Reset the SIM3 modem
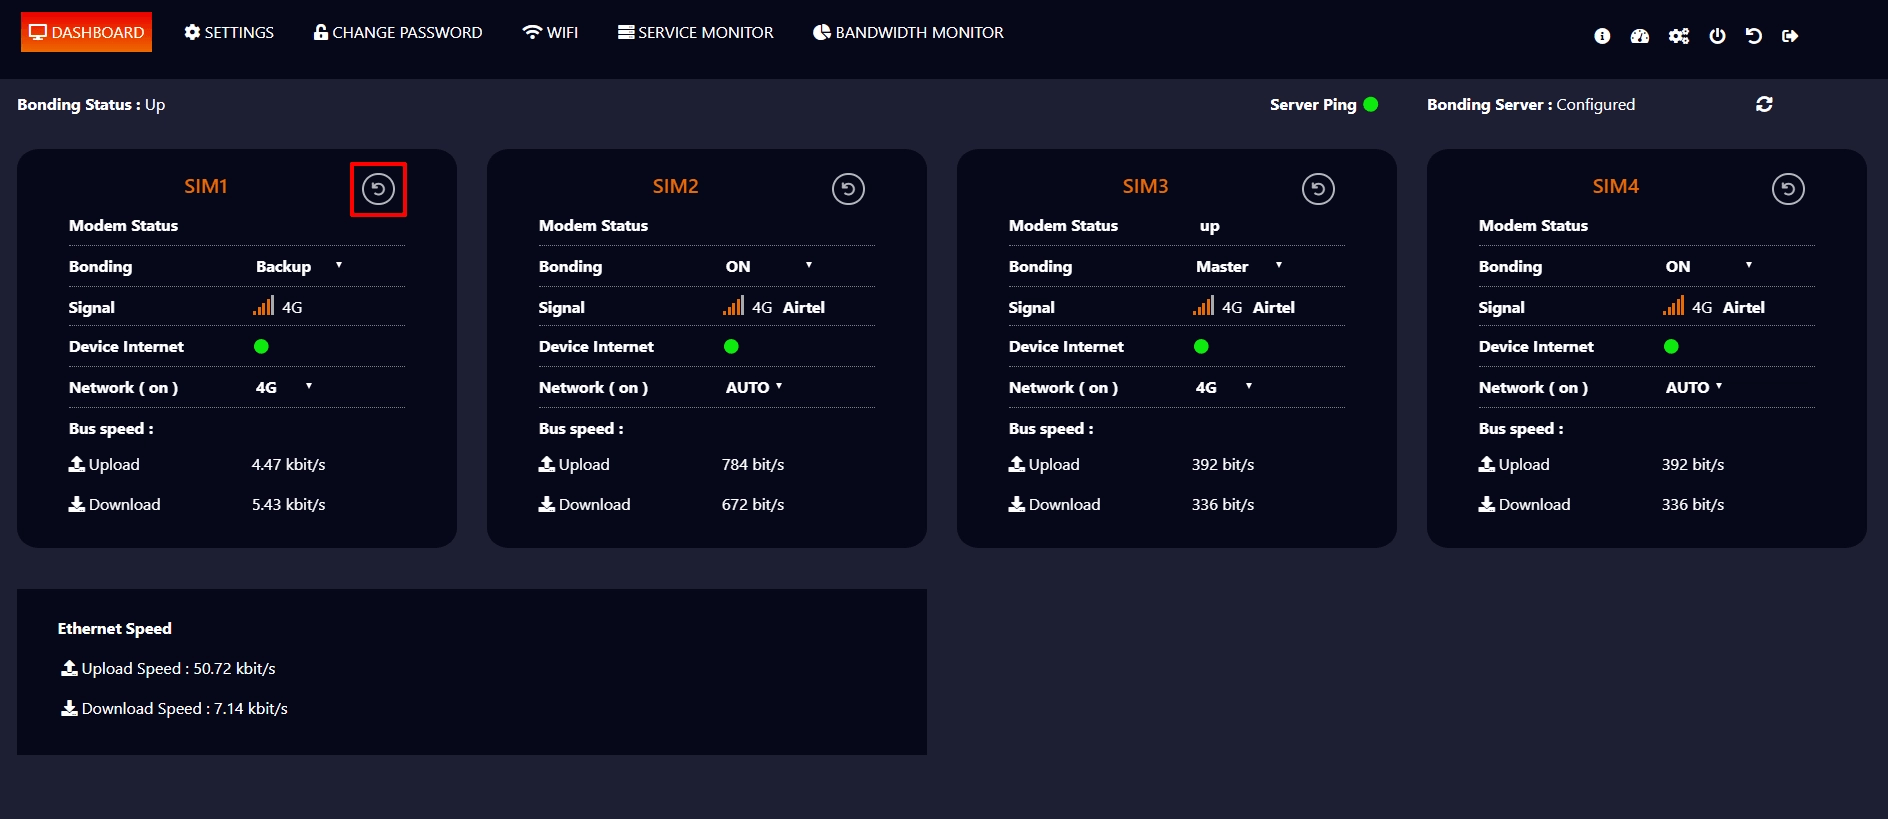The height and width of the screenshot is (819, 1888). pyautogui.click(x=1318, y=189)
